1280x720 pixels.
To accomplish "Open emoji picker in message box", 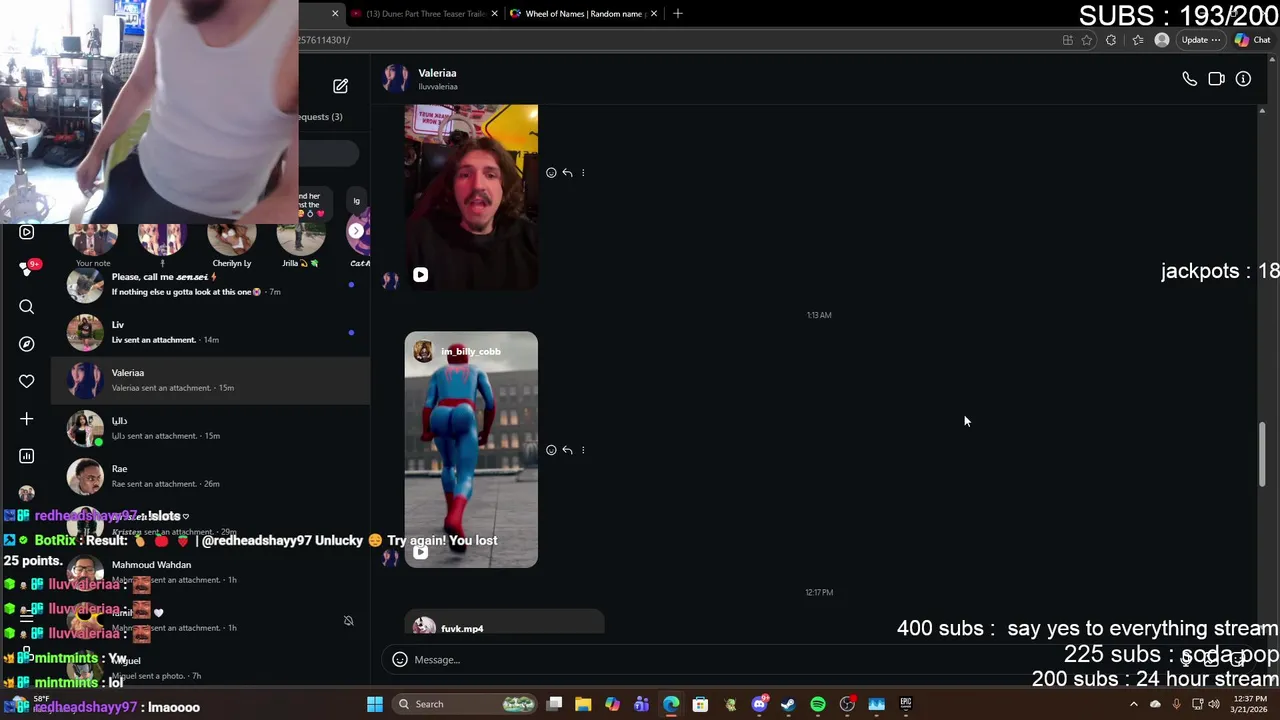I will point(400,660).
